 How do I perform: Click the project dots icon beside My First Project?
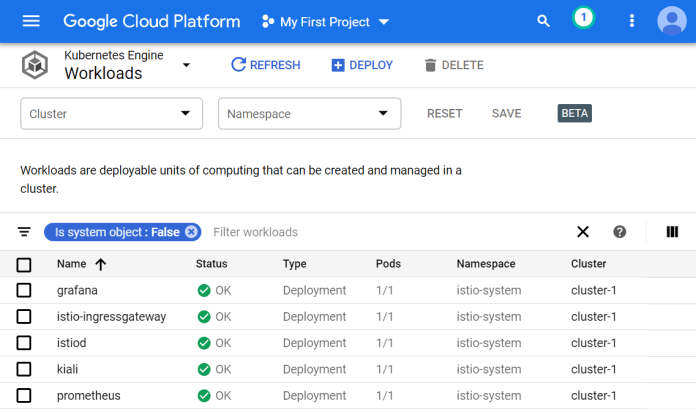tap(268, 21)
